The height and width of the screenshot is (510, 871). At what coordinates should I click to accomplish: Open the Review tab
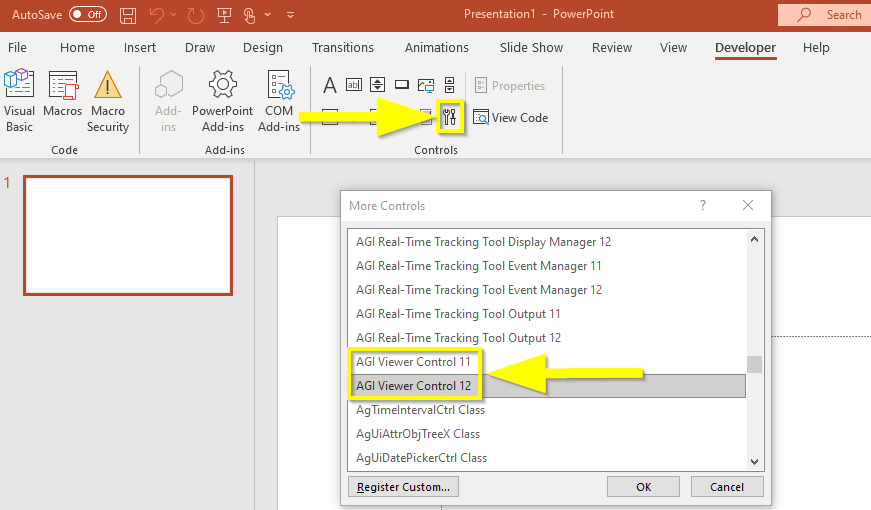coord(612,48)
